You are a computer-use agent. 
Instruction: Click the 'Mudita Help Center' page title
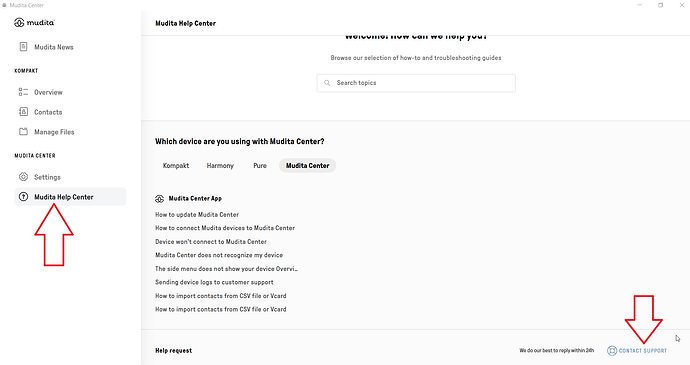click(x=185, y=23)
